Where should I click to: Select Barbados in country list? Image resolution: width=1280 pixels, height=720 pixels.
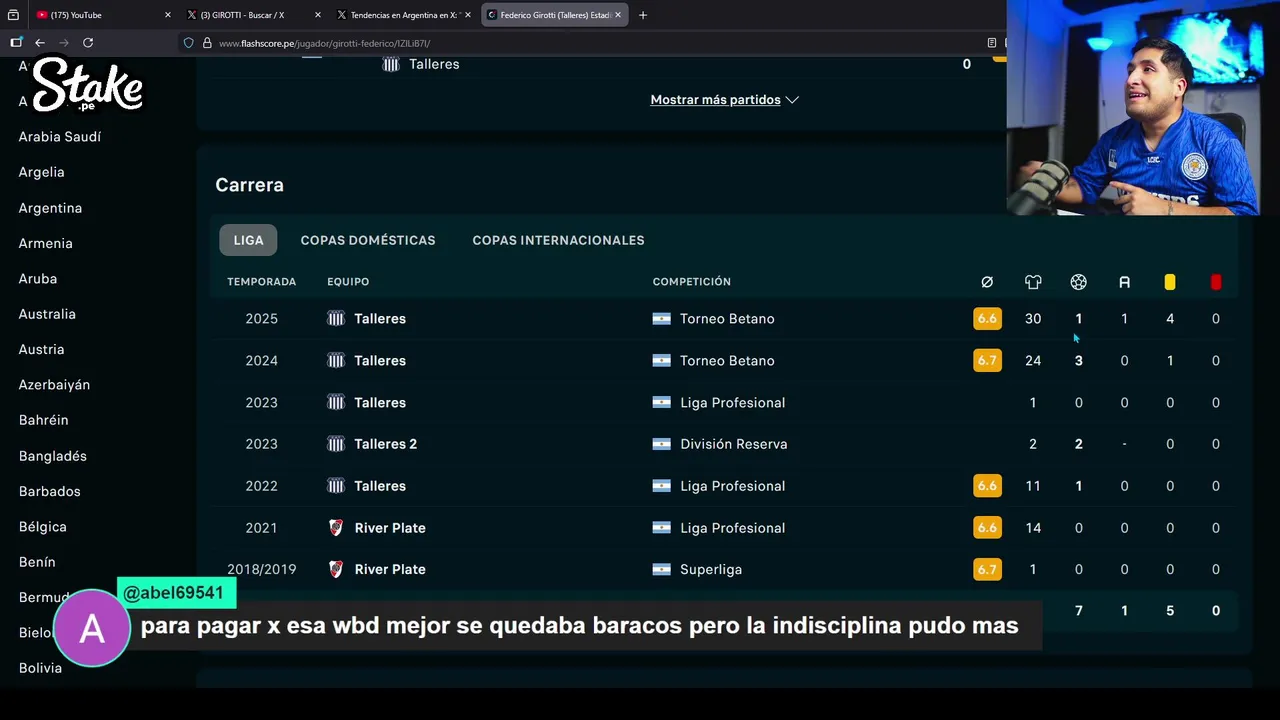tap(49, 491)
